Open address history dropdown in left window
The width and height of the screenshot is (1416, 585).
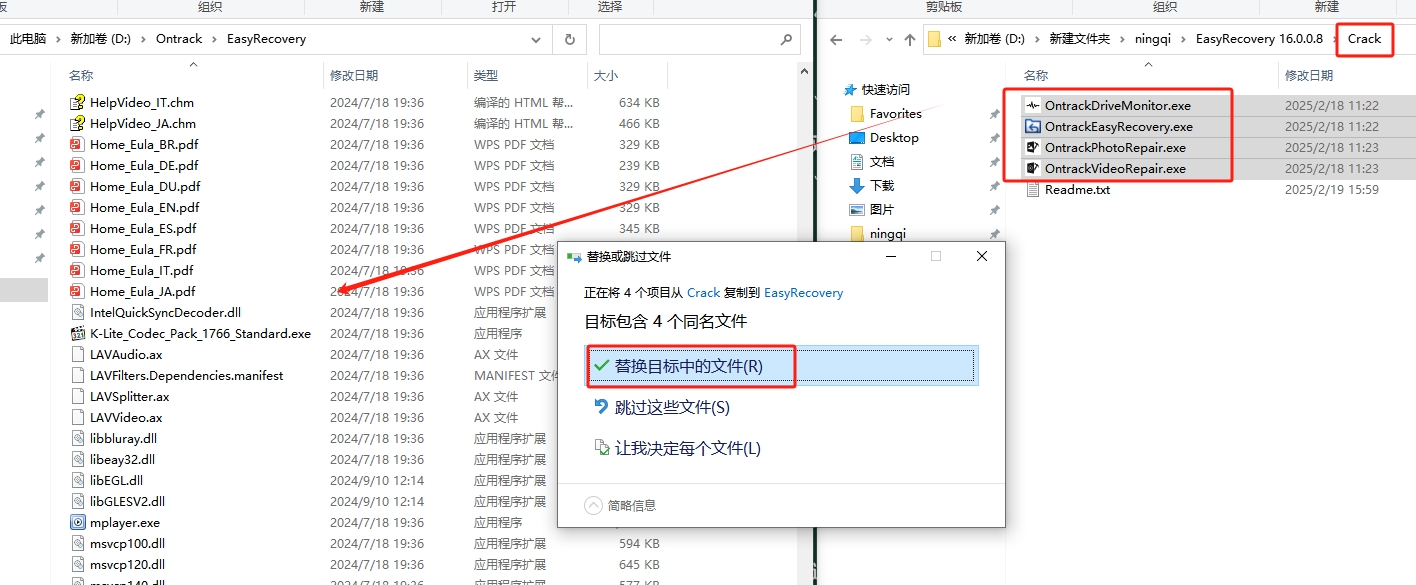[537, 40]
